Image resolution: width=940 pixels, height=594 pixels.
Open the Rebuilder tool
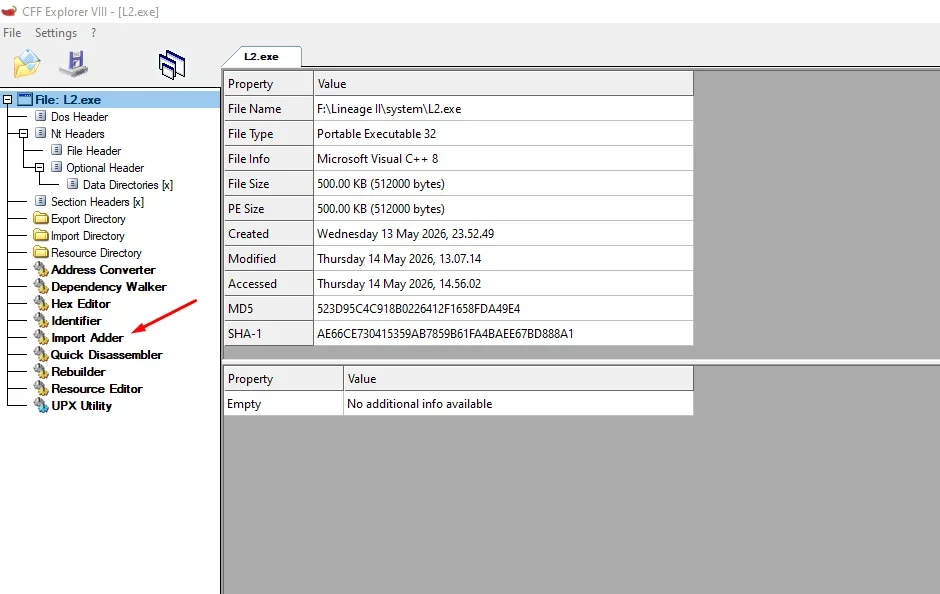[78, 372]
